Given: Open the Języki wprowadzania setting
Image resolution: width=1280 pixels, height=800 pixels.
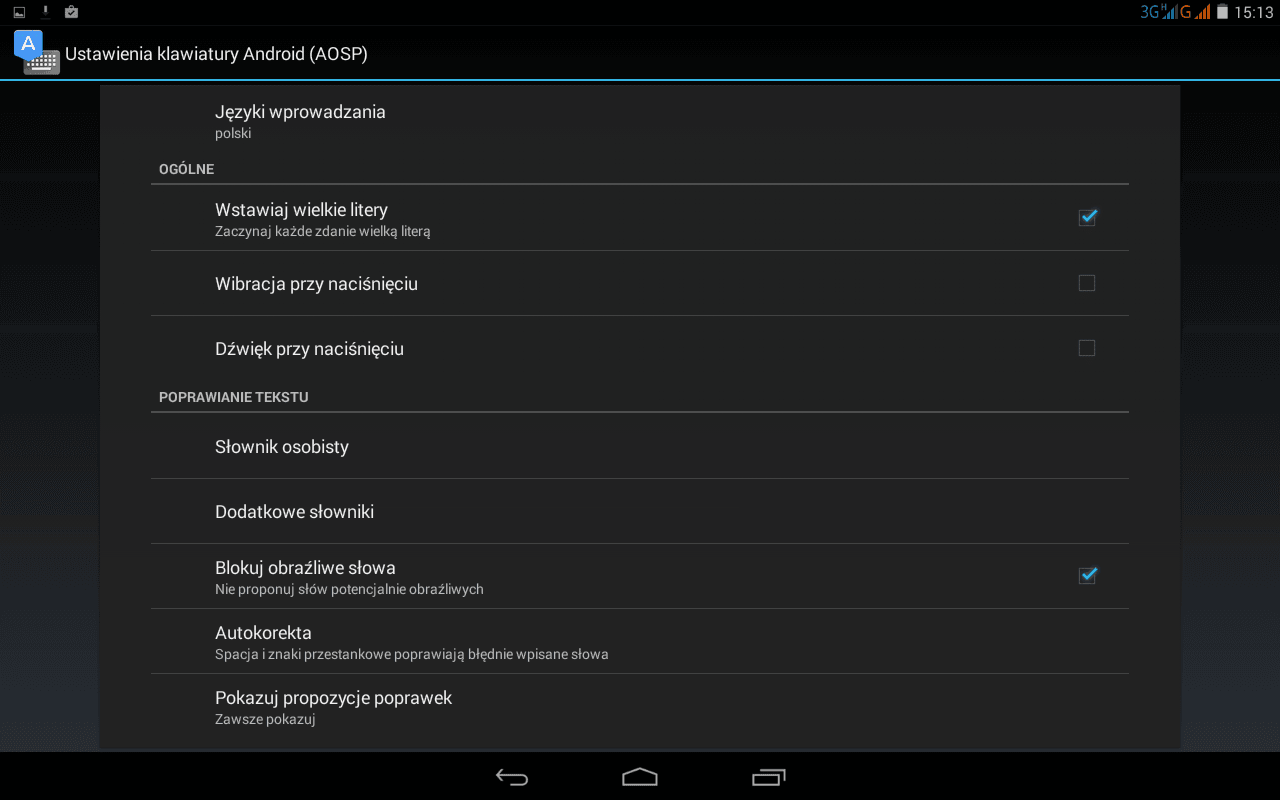Looking at the screenshot, I should tap(640, 120).
